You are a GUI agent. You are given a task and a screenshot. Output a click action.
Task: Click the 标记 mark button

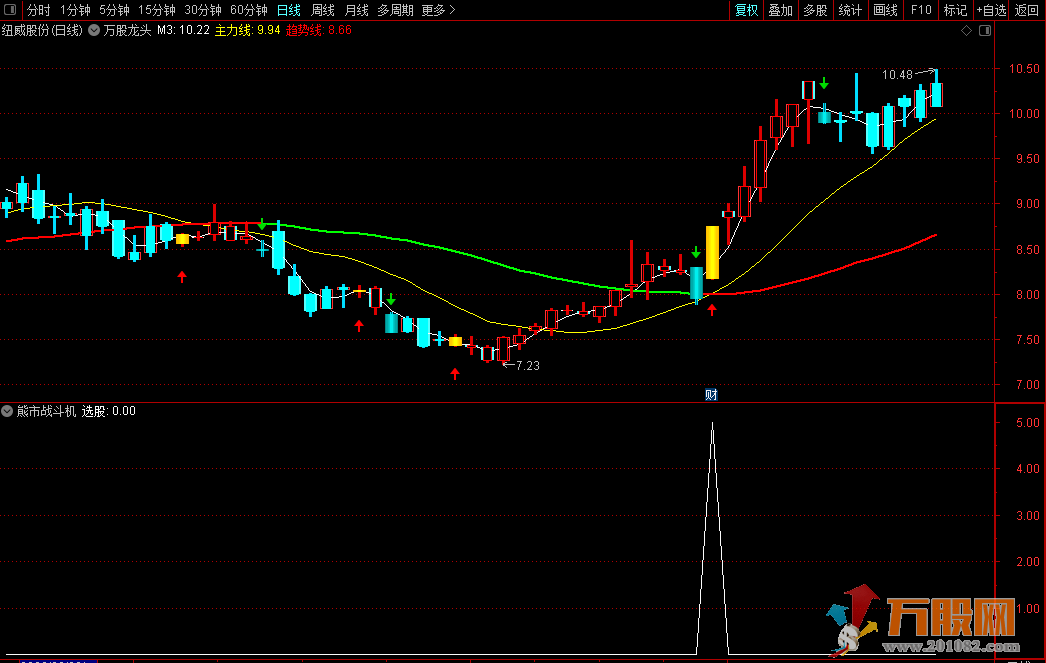click(x=955, y=10)
